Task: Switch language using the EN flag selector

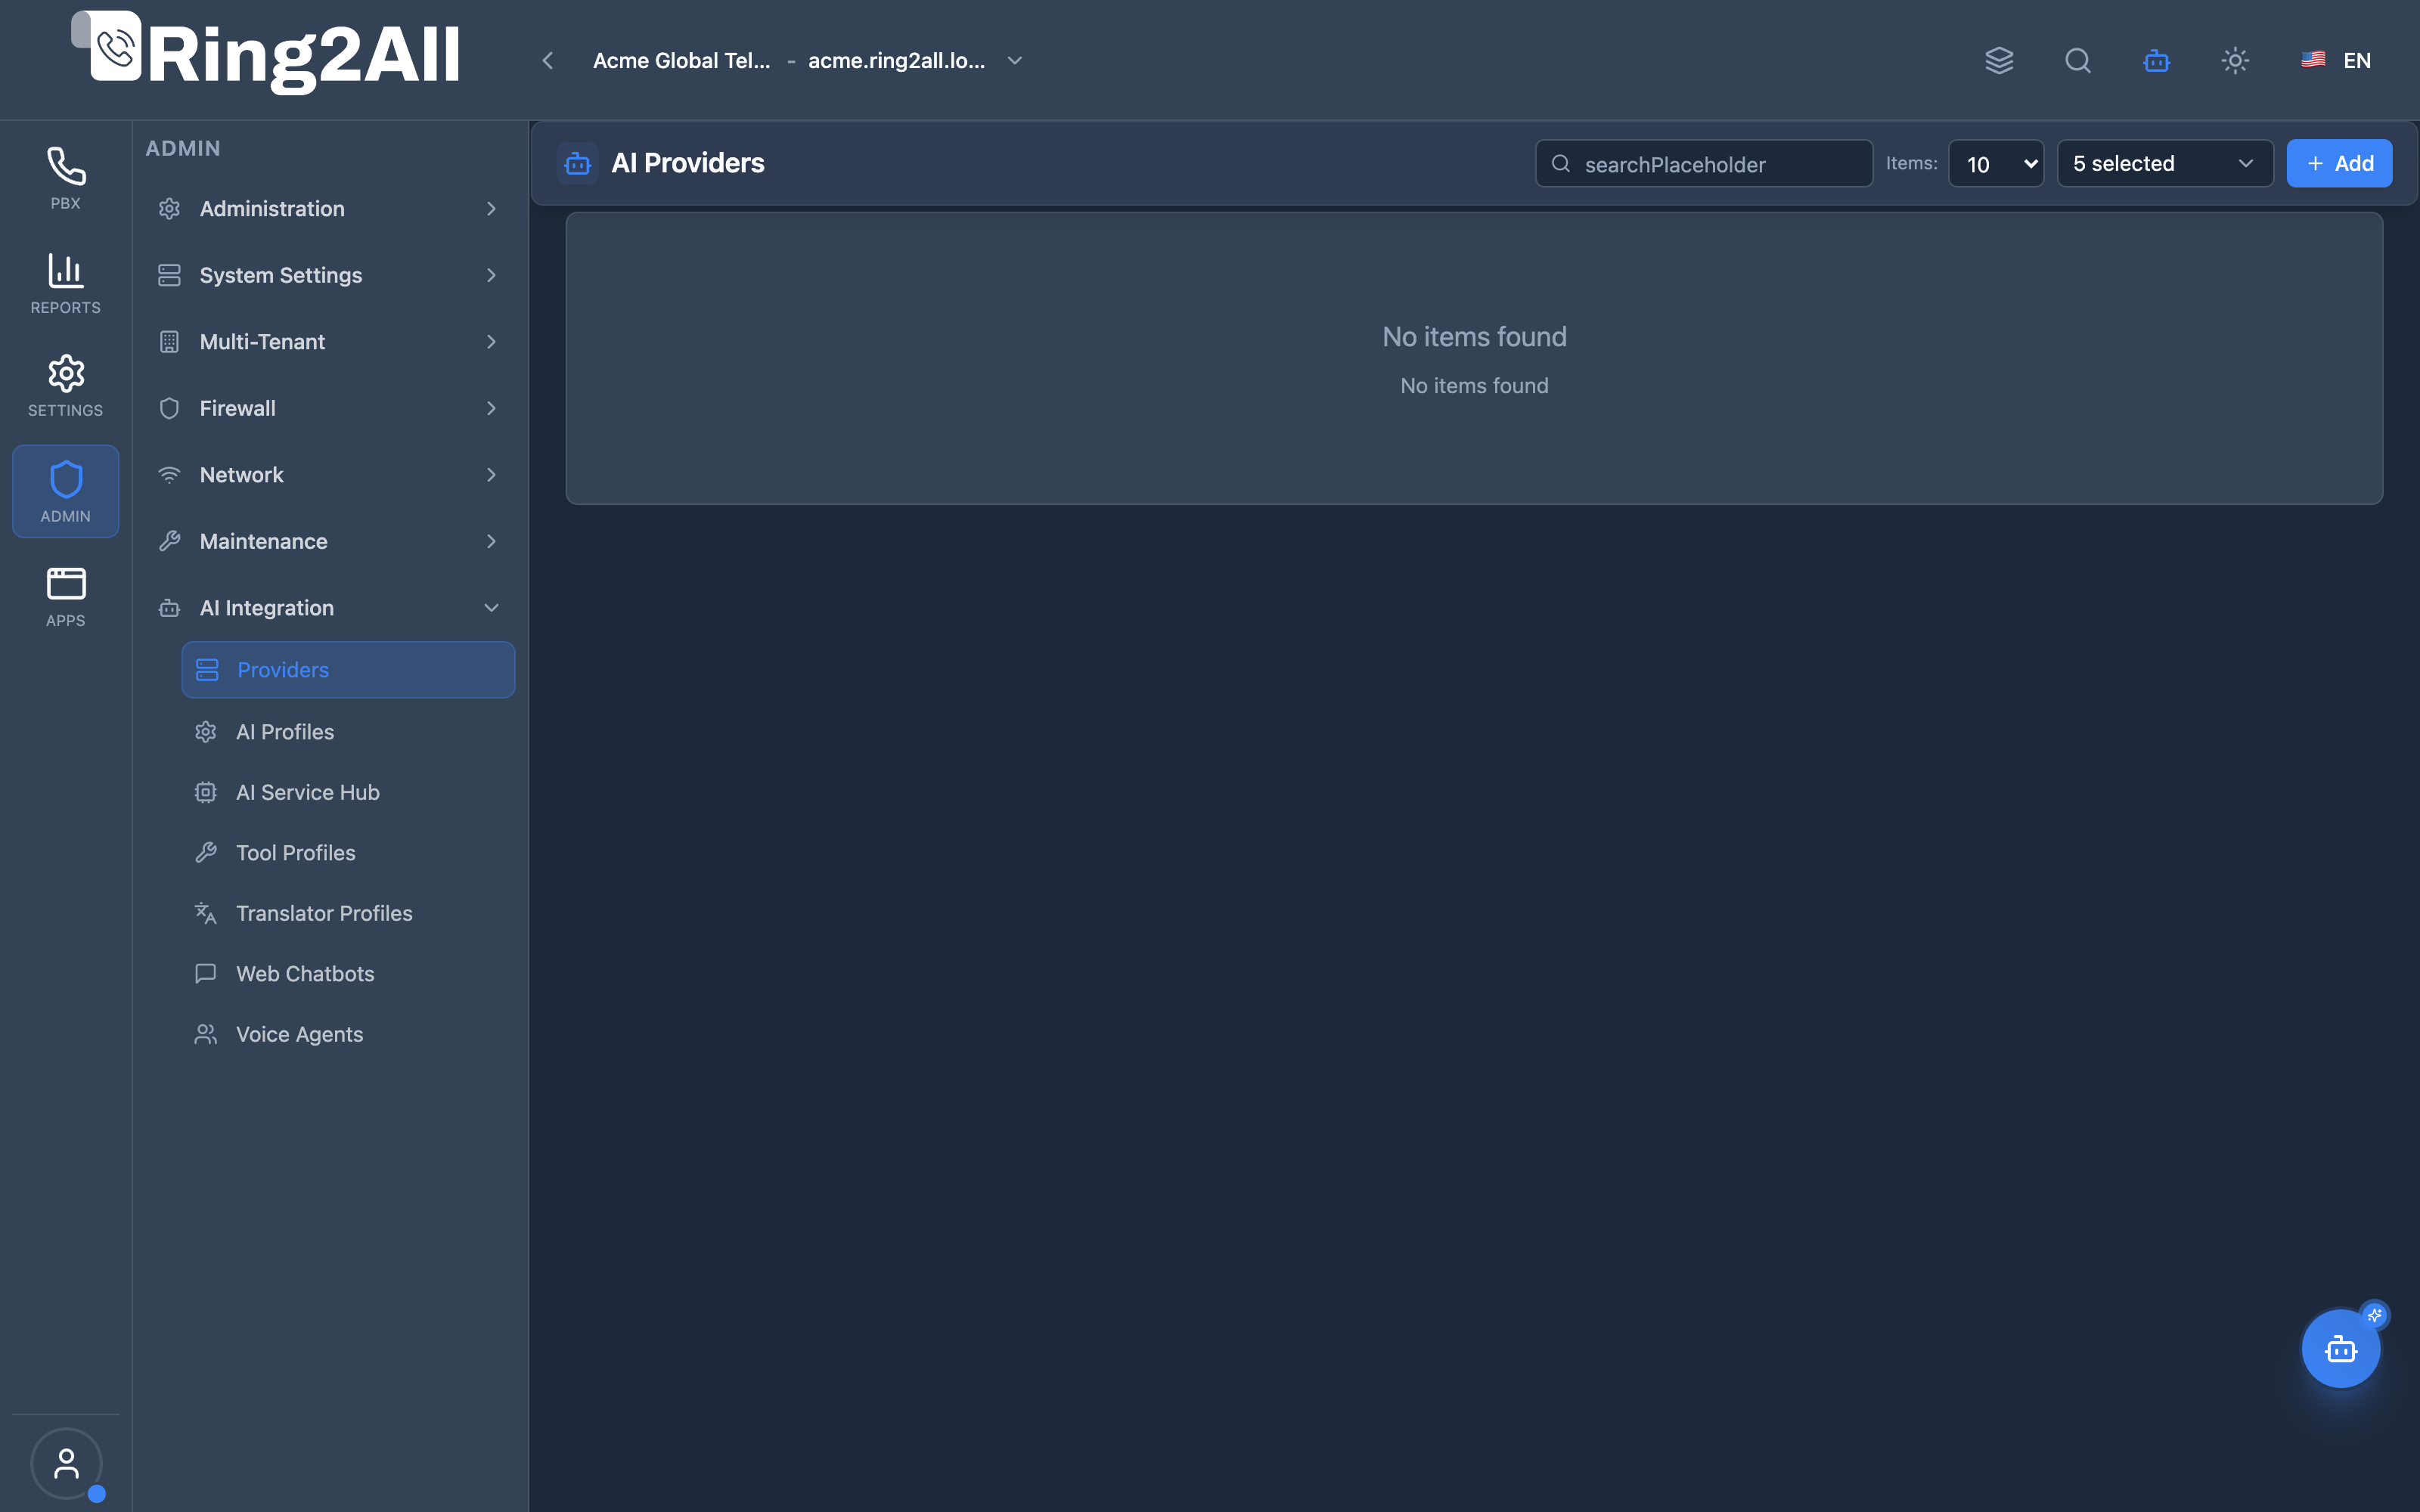Action: pyautogui.click(x=2336, y=60)
